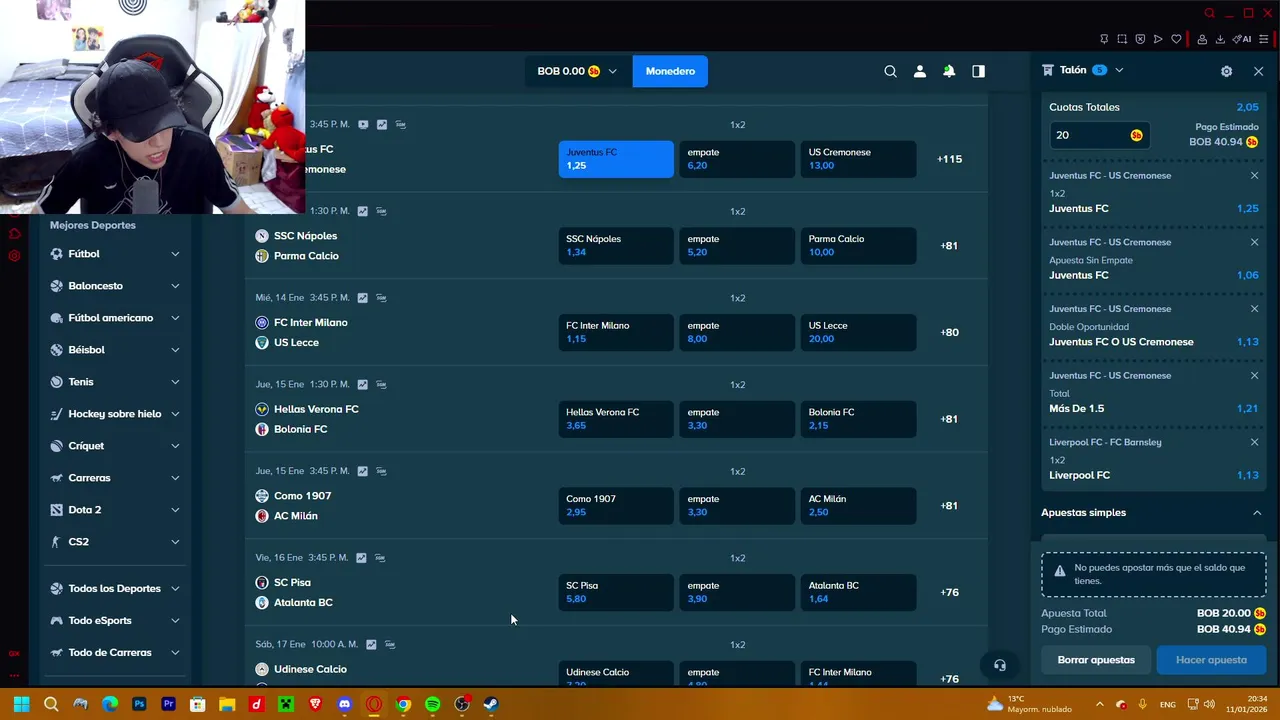This screenshot has height=720, width=1280.
Task: Open Photoshop from the taskbar
Action: [x=139, y=704]
